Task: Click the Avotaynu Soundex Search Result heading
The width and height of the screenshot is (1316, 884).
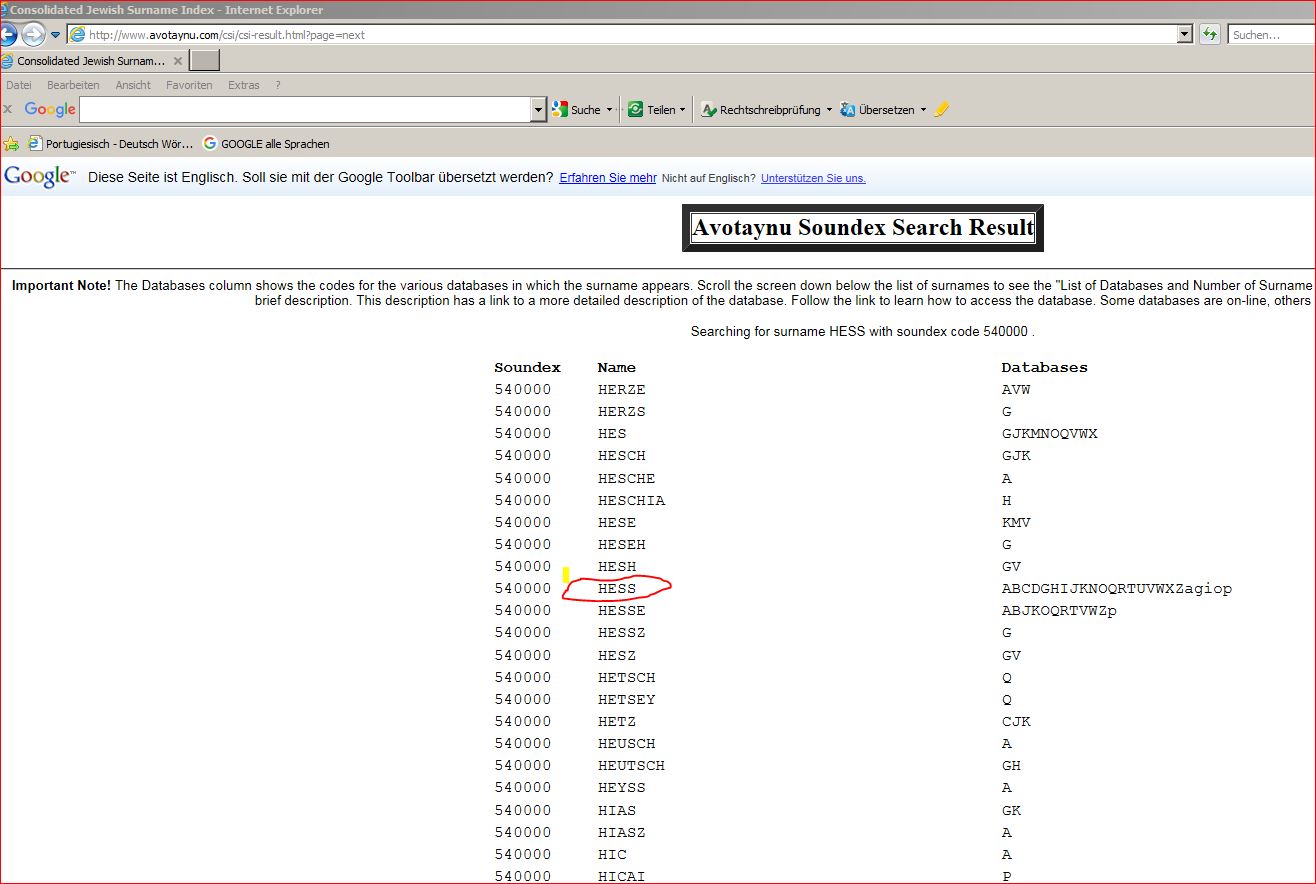Action: [x=863, y=228]
